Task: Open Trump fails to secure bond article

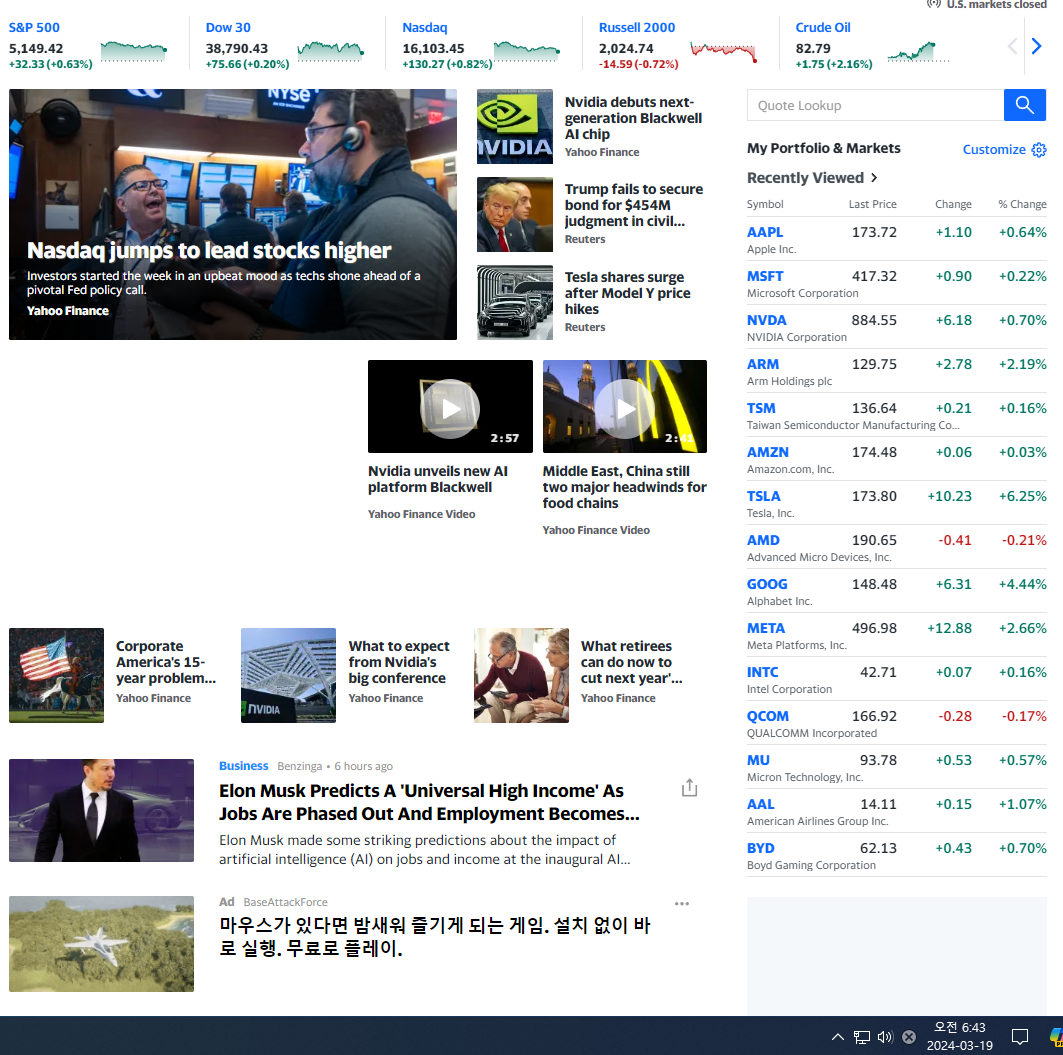Action: coord(633,205)
